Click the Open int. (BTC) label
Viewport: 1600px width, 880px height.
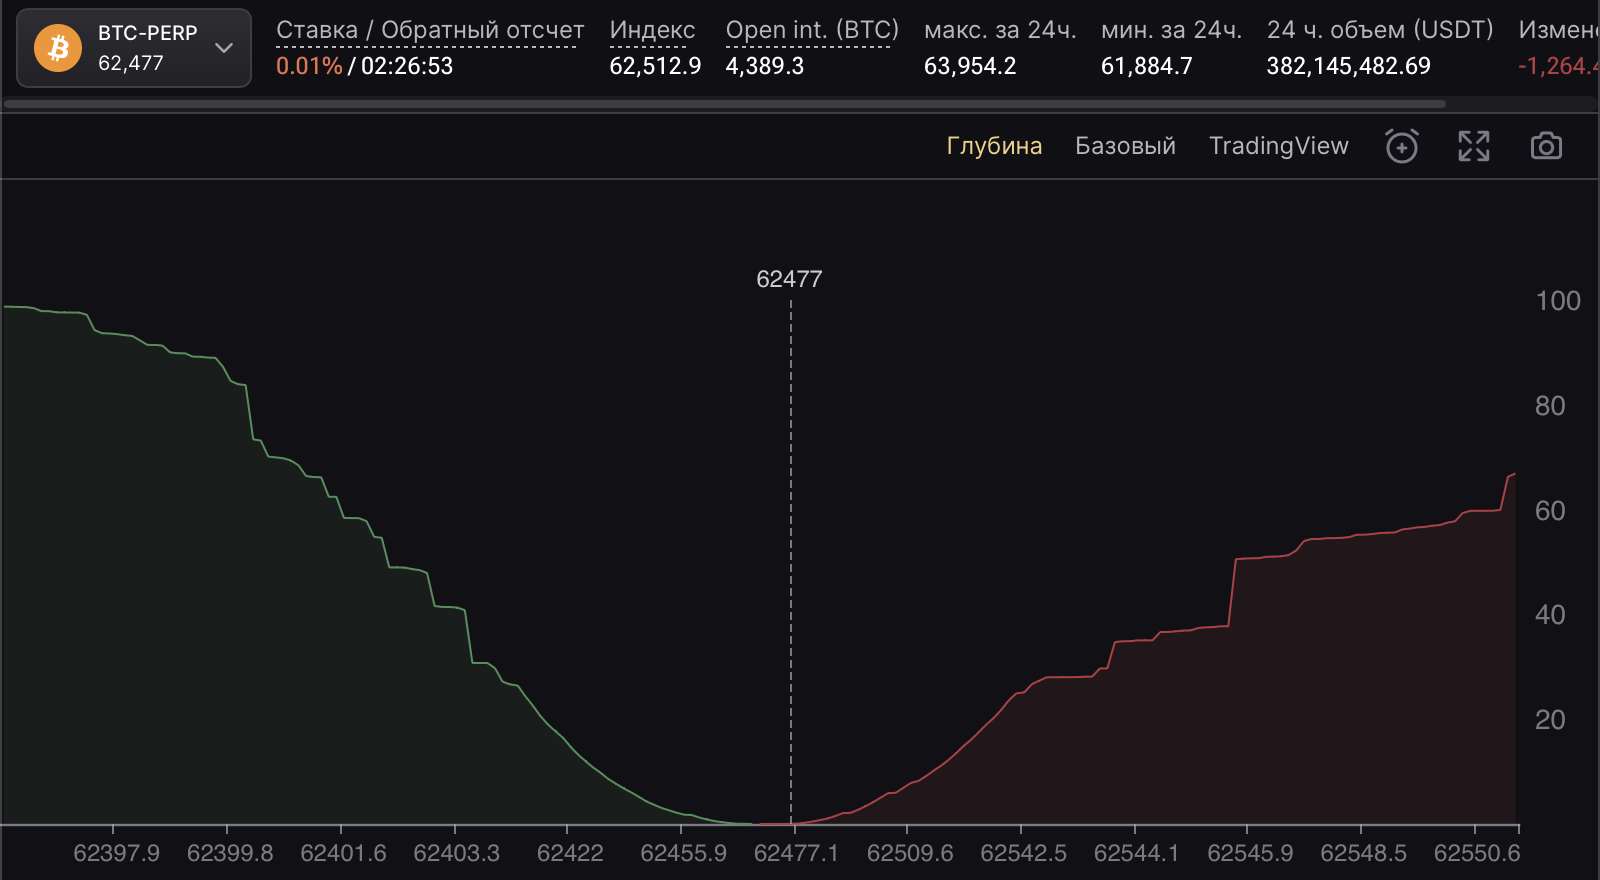coord(812,30)
